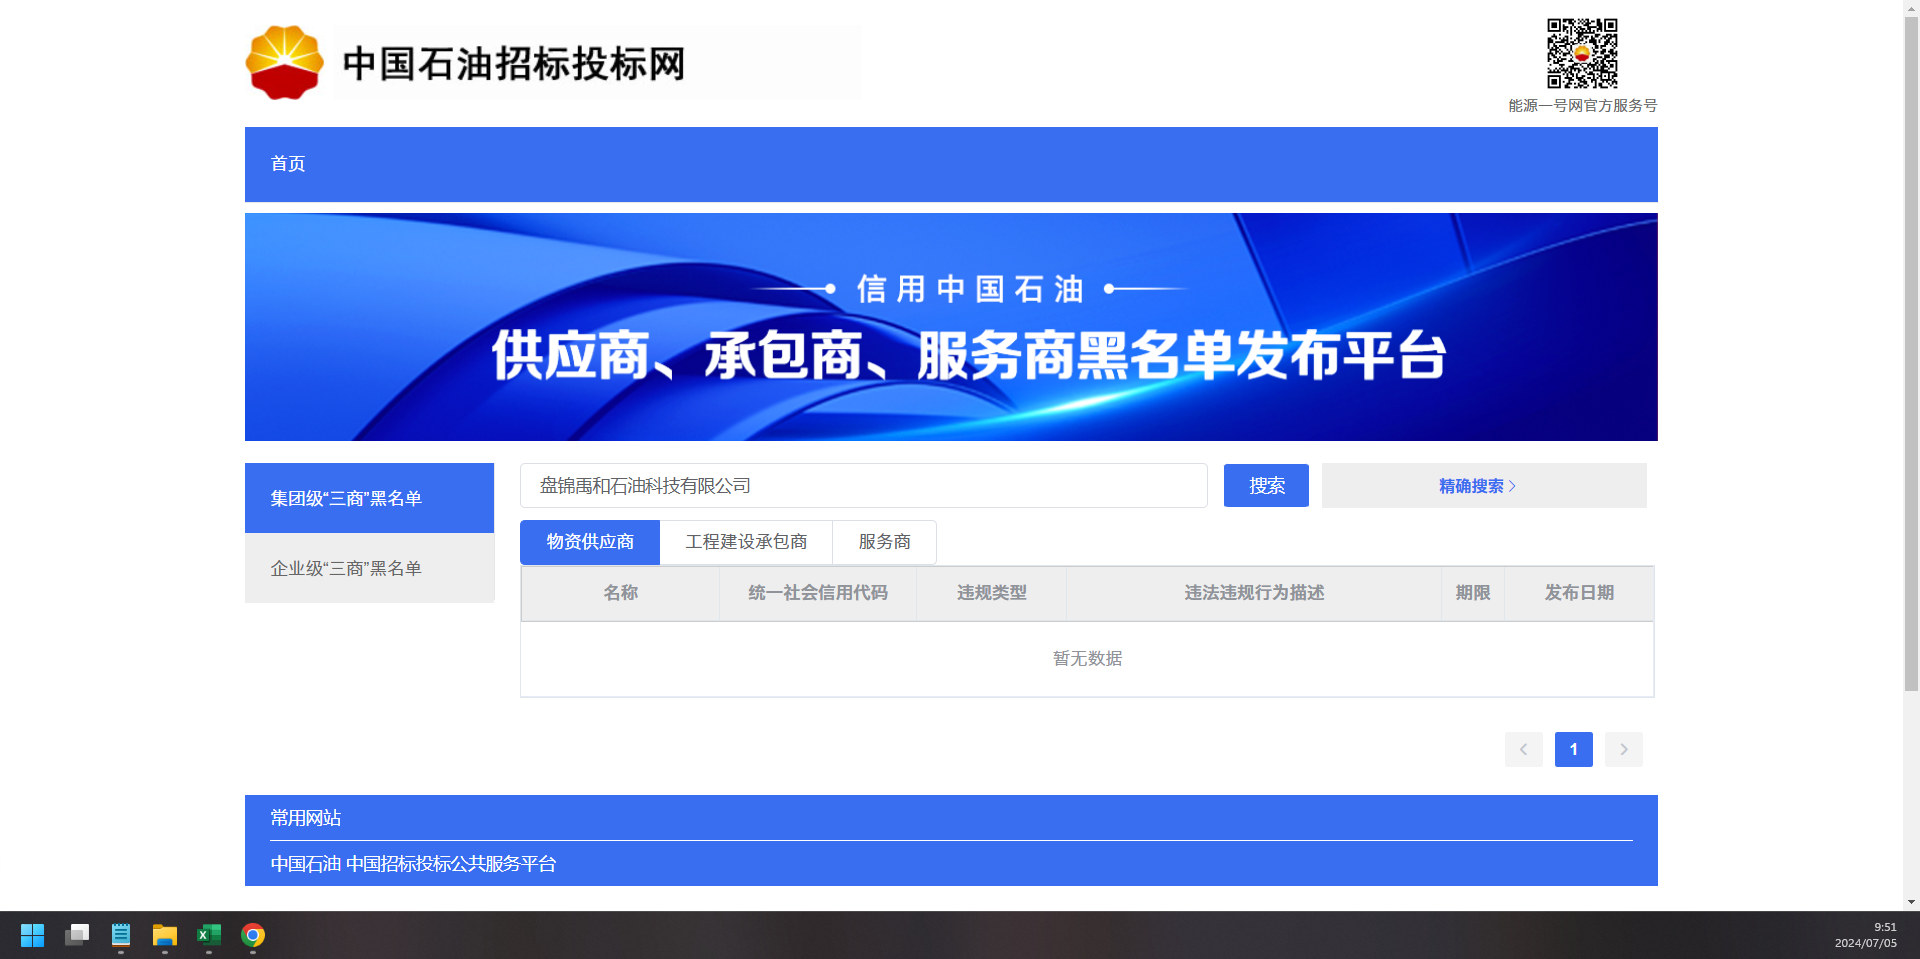Click the page vertical scrollbar thumb
1920x959 pixels.
[x=1911, y=352]
